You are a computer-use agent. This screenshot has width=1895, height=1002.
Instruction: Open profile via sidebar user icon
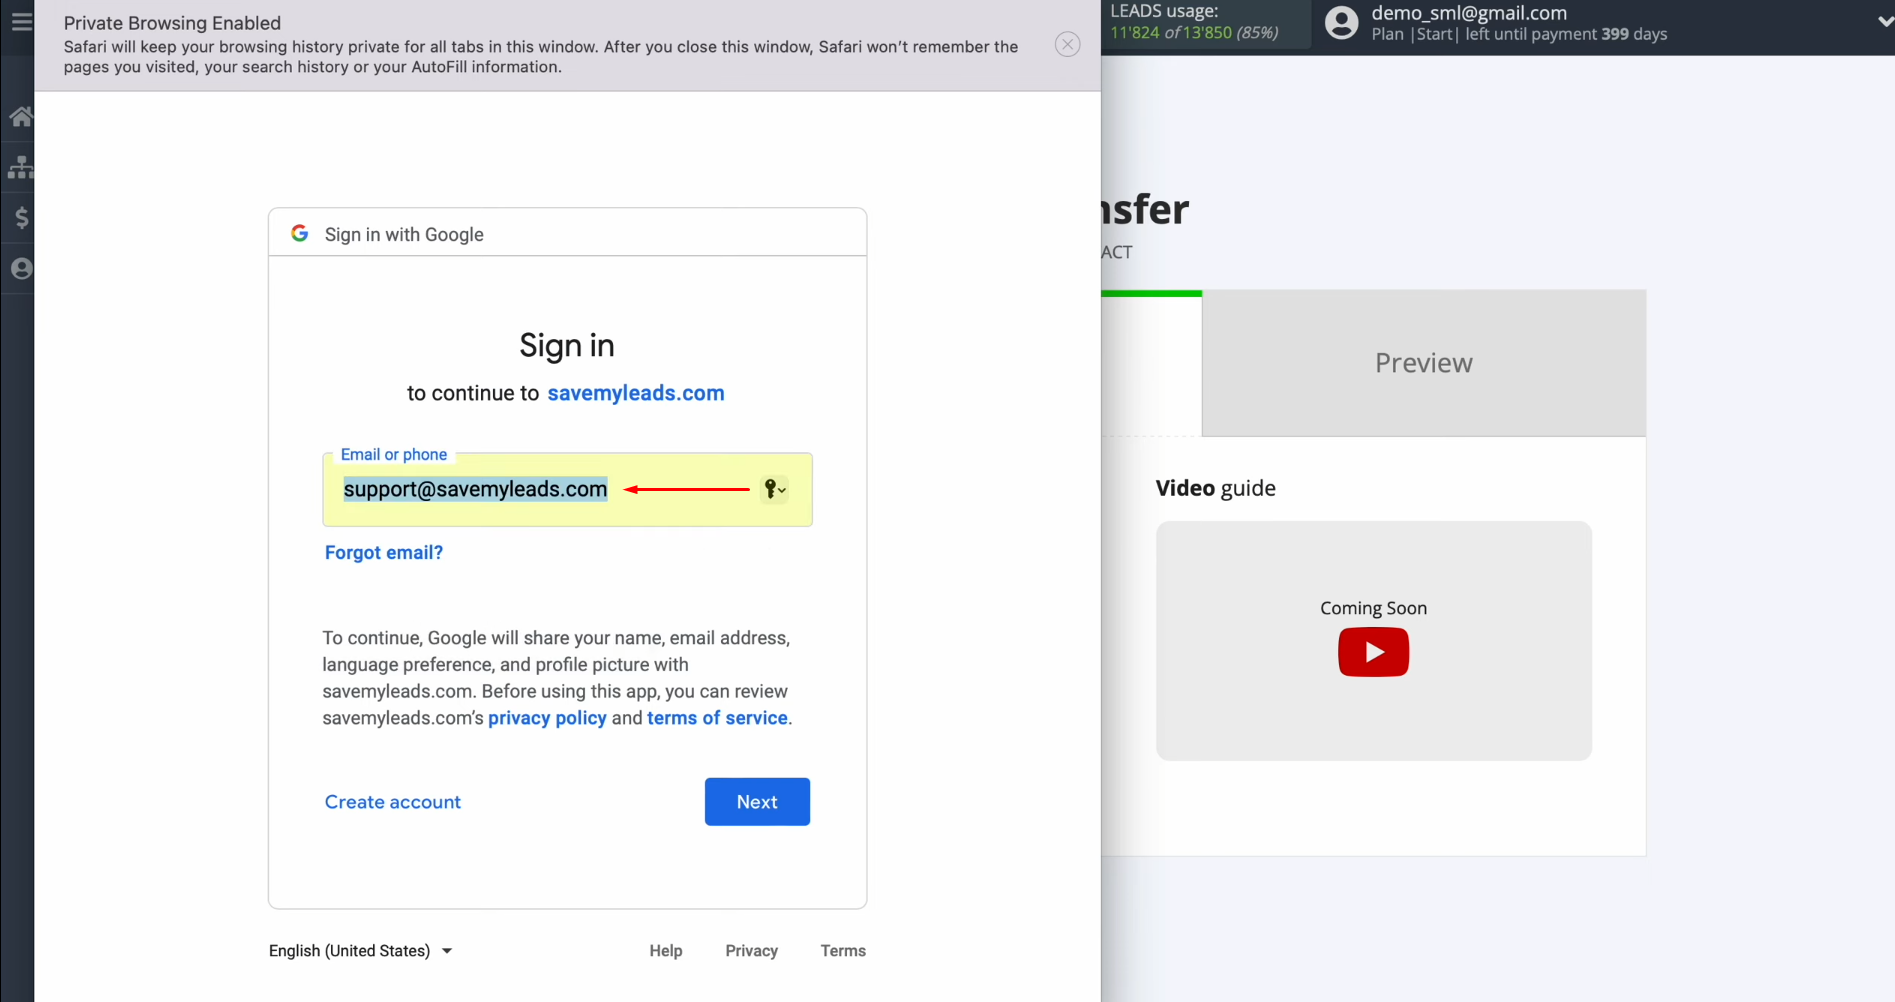(21, 268)
